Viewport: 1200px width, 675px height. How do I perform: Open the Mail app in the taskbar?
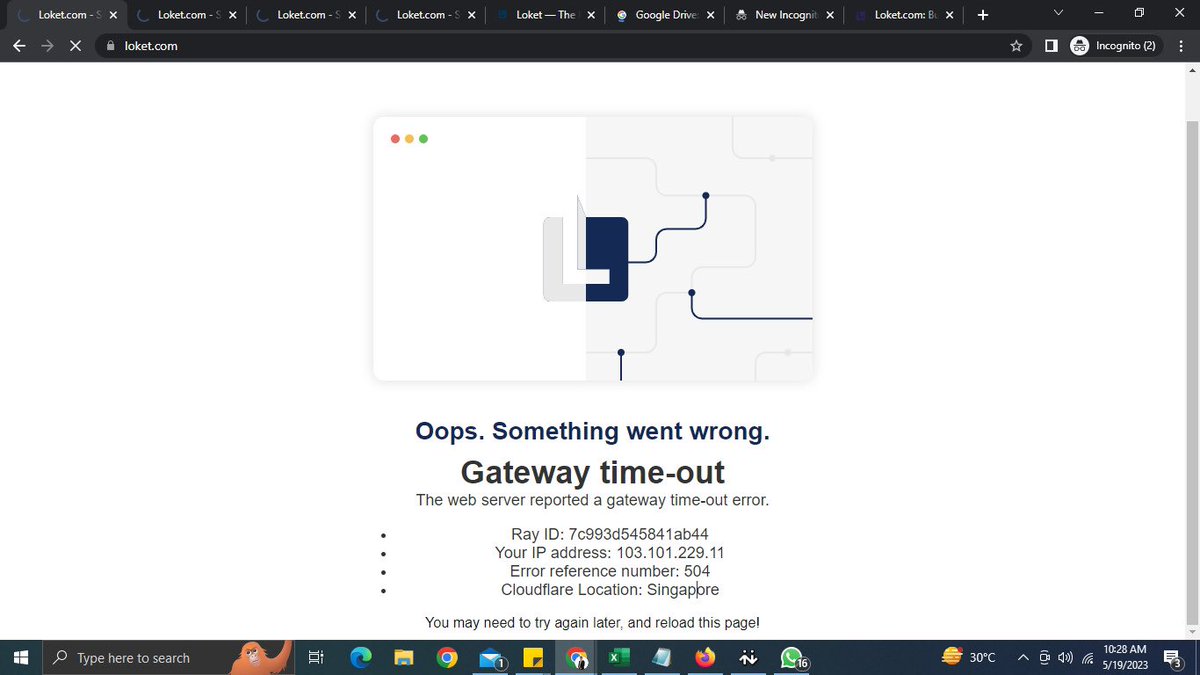tap(491, 658)
